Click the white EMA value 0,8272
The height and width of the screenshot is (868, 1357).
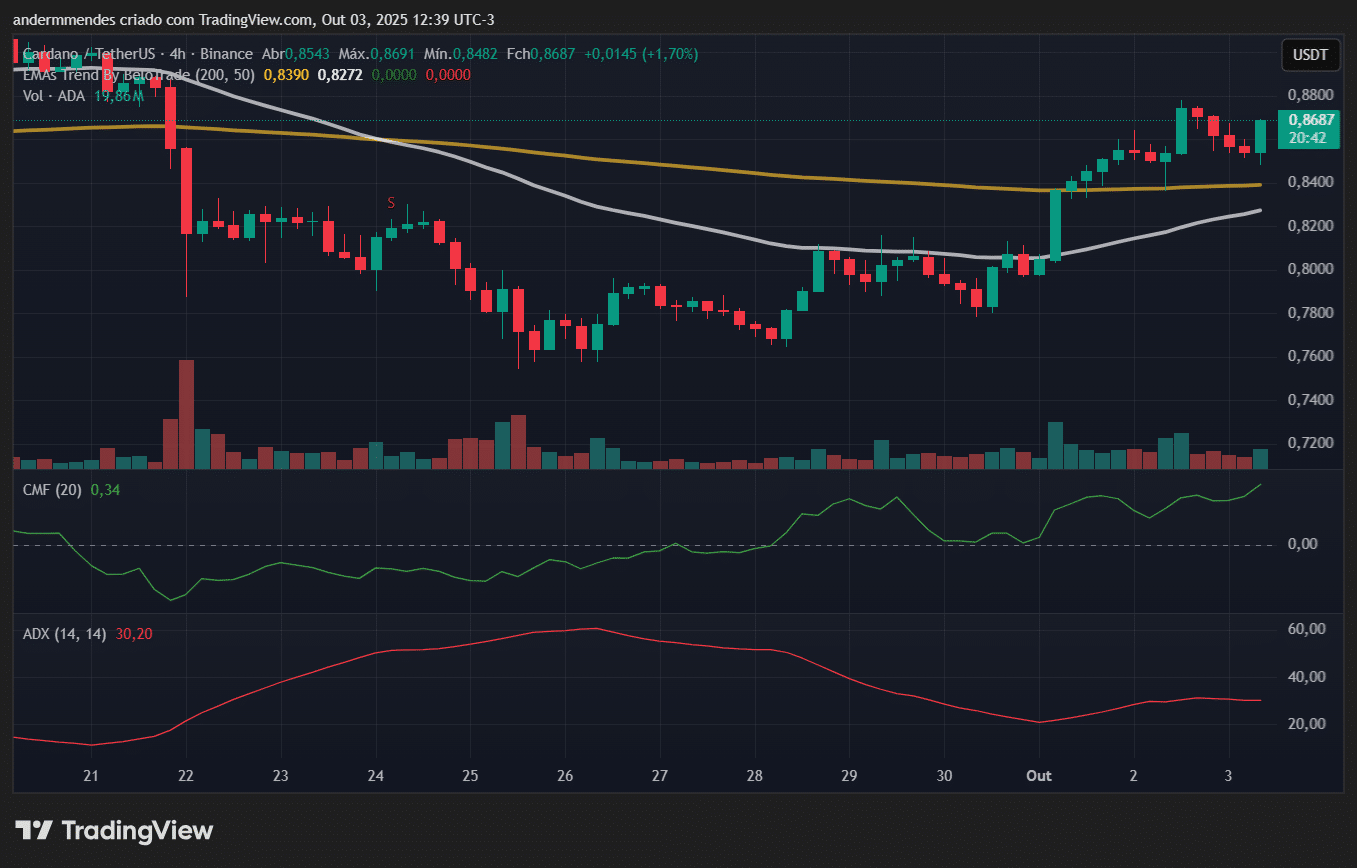338,75
